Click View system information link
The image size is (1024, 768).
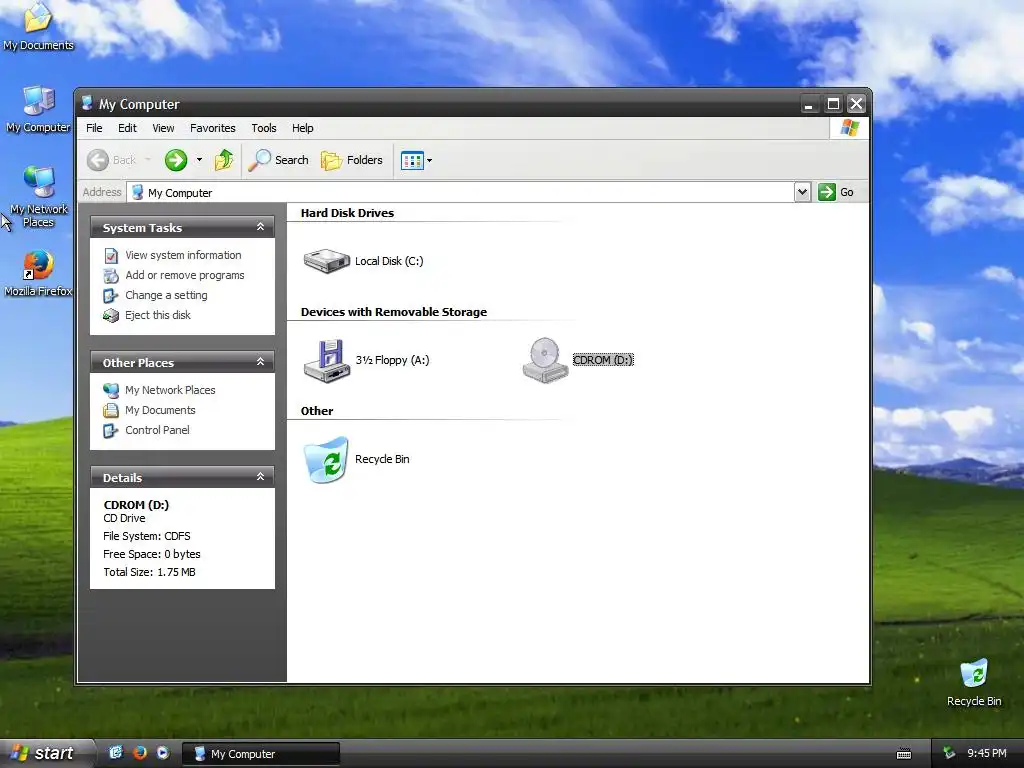184,255
